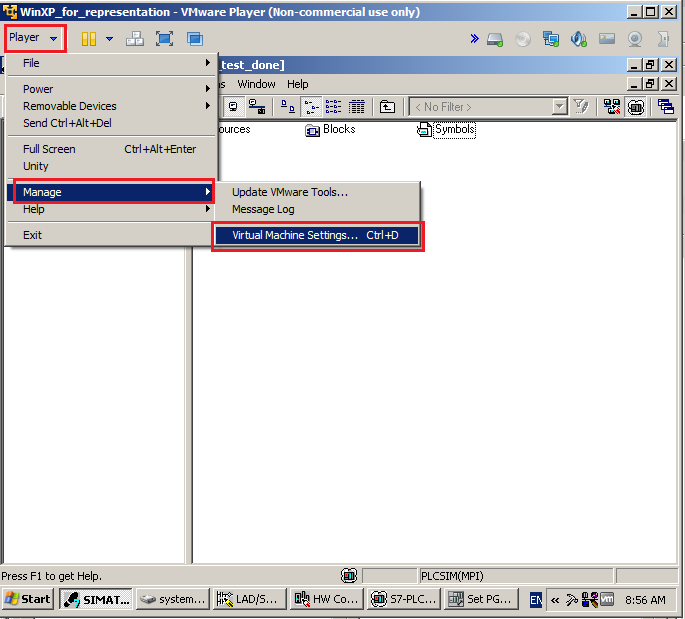Switch to List view icon

point(333,107)
